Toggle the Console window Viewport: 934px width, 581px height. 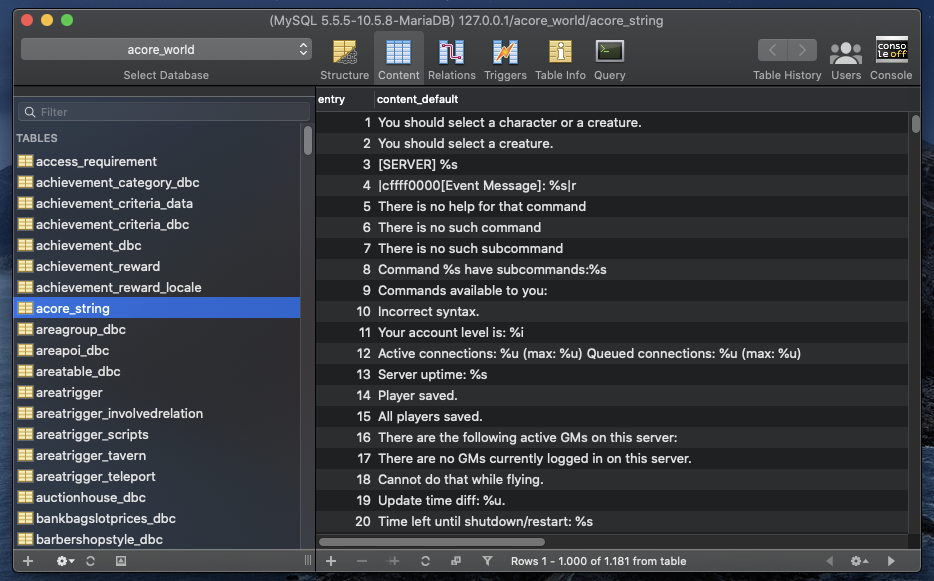891,58
